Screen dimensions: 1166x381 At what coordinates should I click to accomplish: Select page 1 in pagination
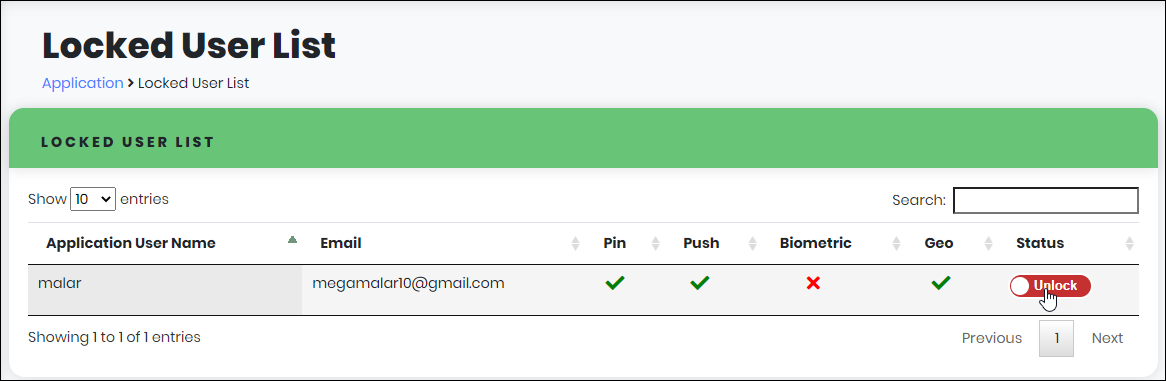click(1057, 339)
